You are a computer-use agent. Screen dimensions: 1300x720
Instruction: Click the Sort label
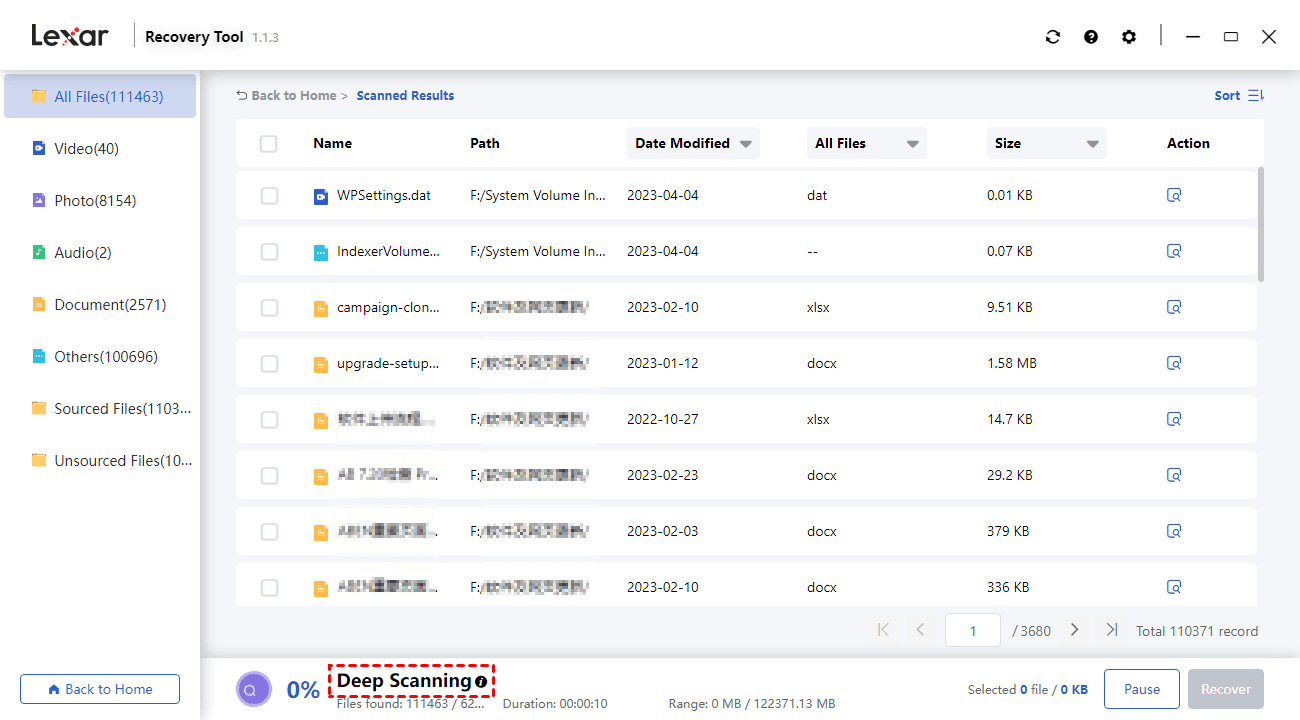(x=1227, y=96)
